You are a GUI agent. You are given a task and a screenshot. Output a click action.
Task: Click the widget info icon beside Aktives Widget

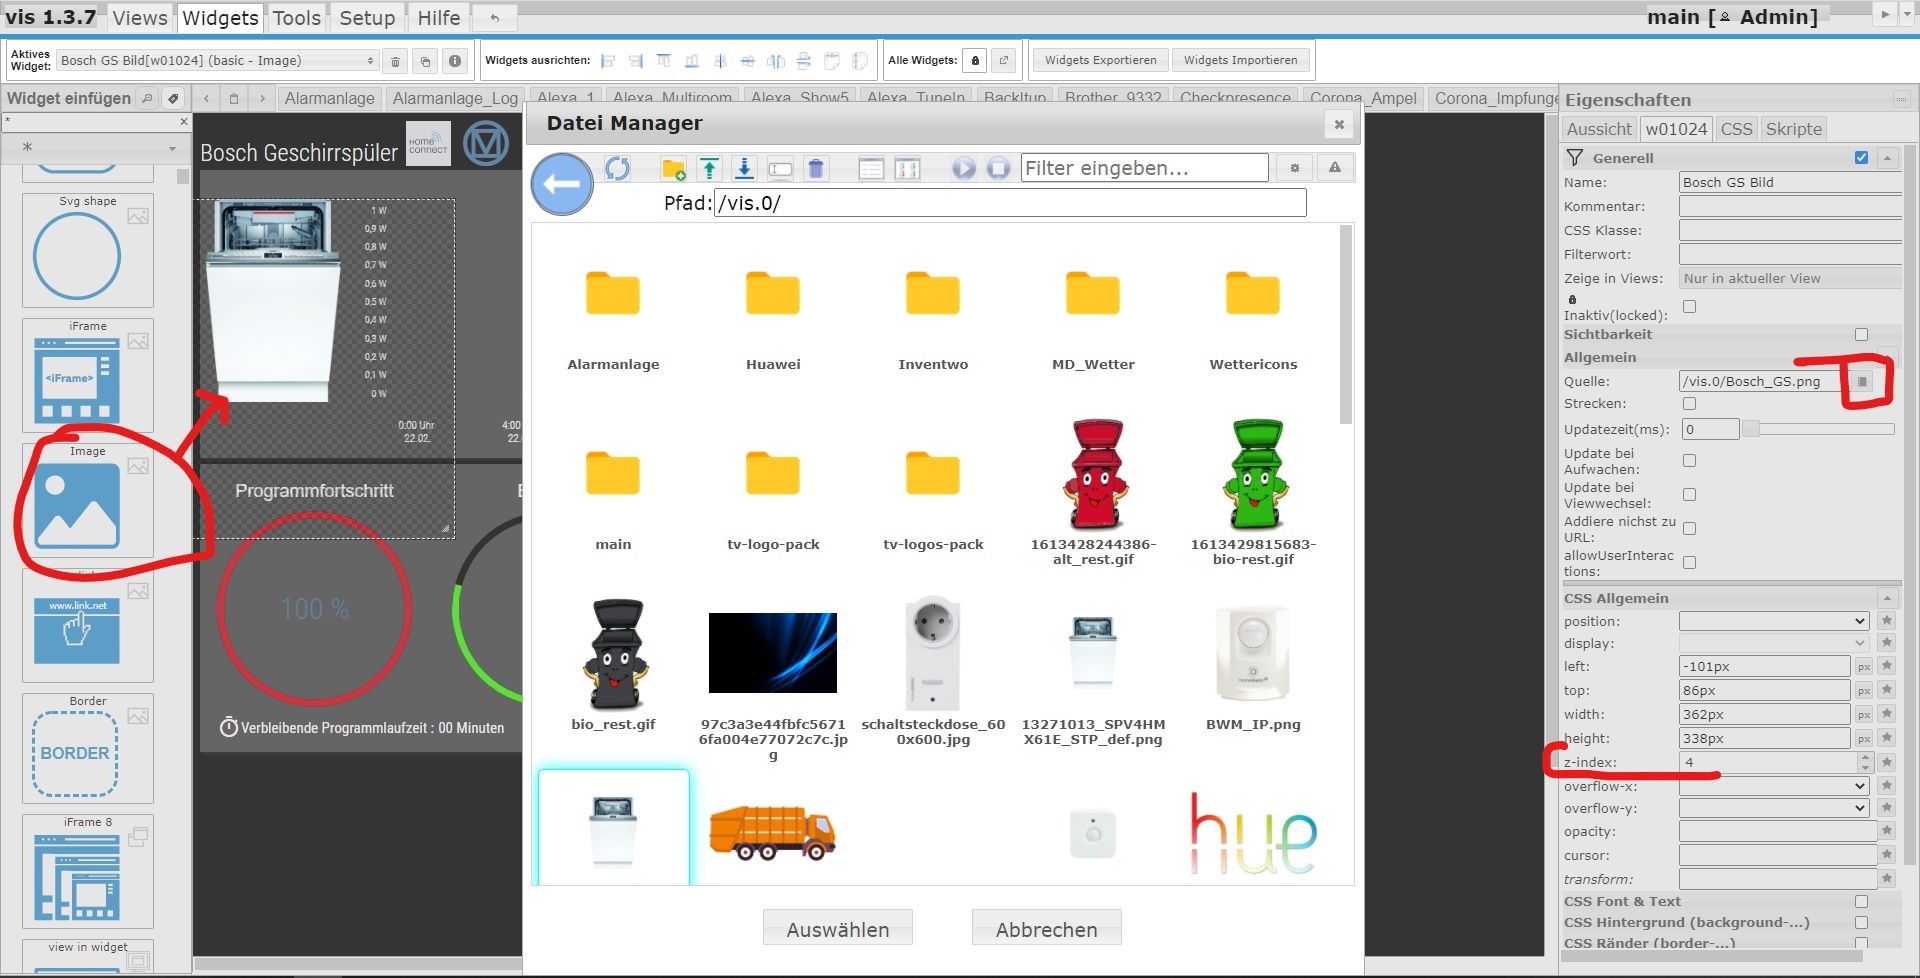coord(456,60)
